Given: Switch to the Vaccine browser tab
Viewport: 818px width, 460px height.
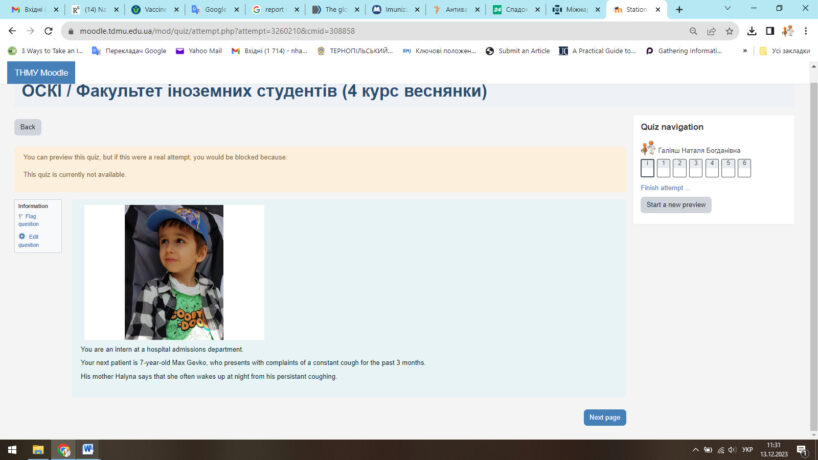Looking at the screenshot, I should pos(153,9).
